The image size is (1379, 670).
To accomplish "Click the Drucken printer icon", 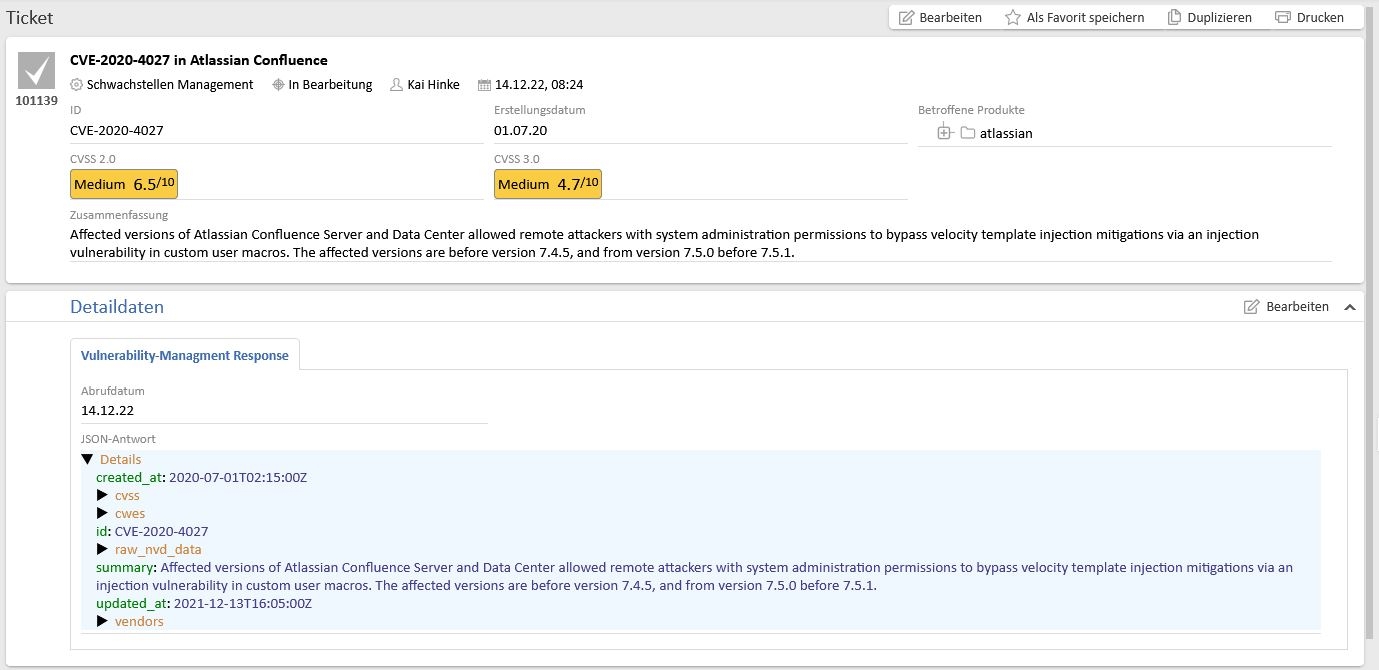I will [x=1283, y=18].
